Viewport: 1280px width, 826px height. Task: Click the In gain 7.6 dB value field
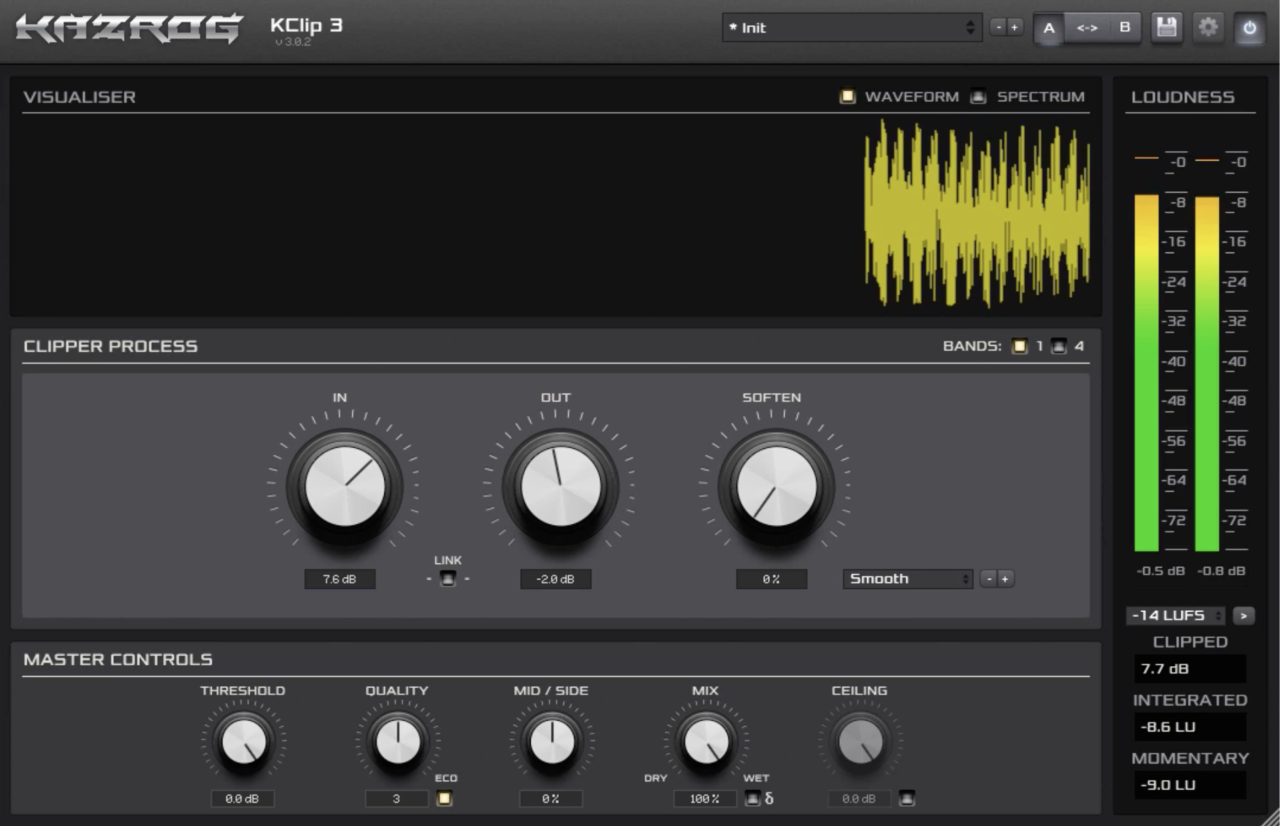tap(340, 579)
